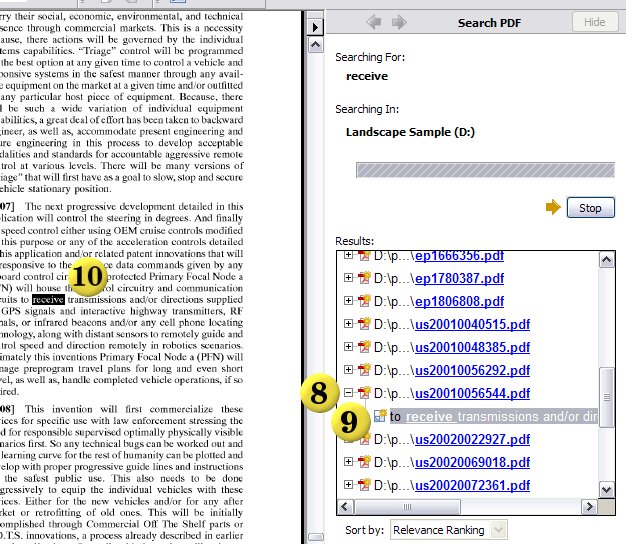The image size is (626, 544).
Task: Click the PDF icon beside ep1806808.pdf
Action: (364, 300)
